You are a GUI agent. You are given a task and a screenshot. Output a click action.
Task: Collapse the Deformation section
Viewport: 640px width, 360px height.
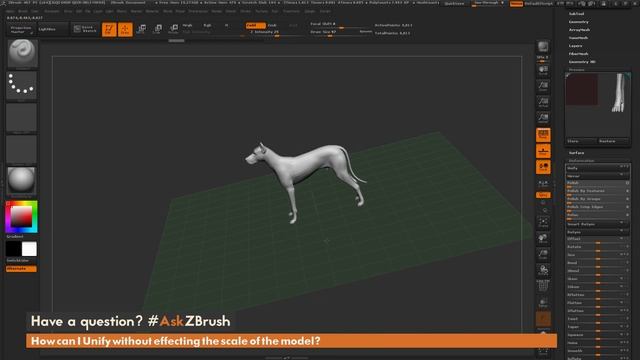click(x=582, y=160)
